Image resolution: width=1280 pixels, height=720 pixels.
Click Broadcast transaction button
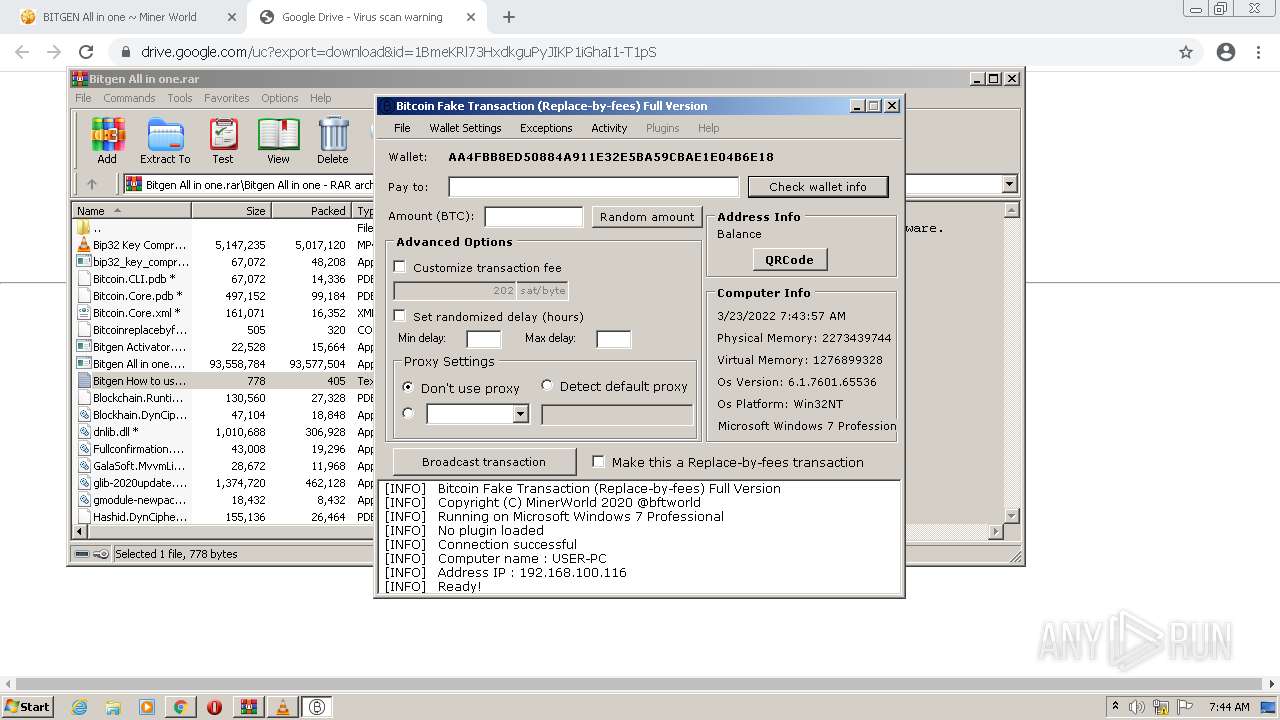click(484, 462)
